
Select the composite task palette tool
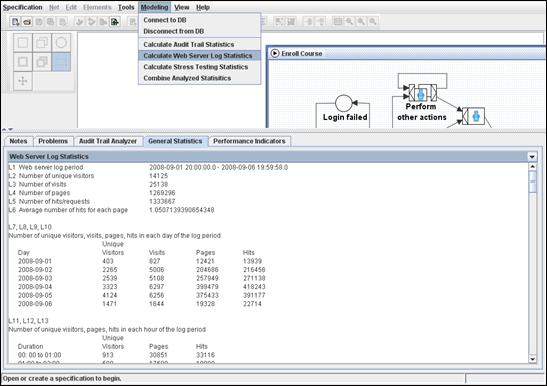23,62
